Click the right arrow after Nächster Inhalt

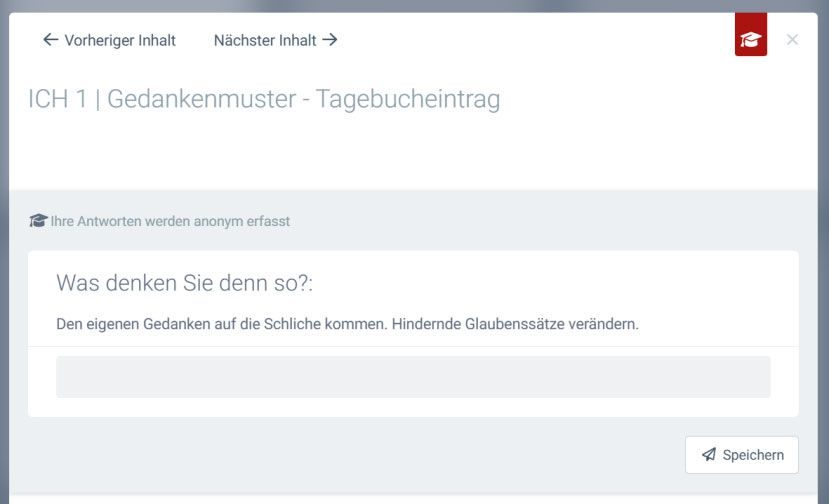click(330, 40)
